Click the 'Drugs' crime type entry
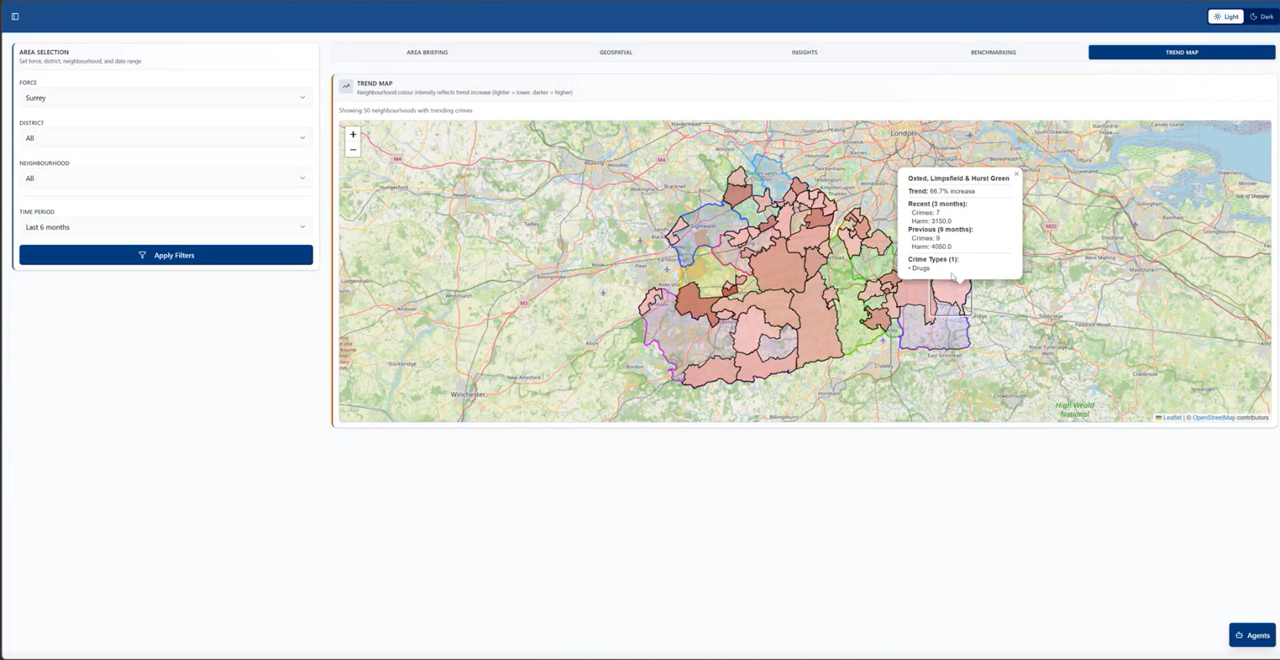This screenshot has width=1280, height=660. (919, 268)
